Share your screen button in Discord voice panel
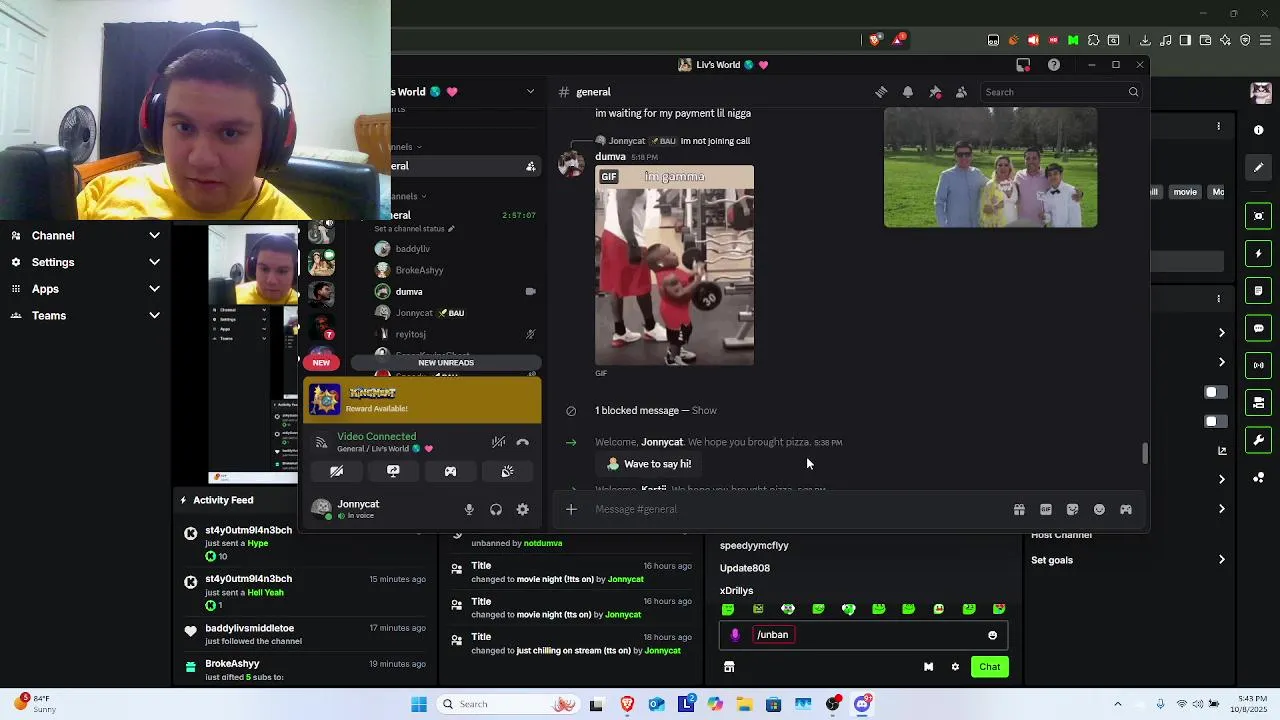 click(393, 471)
